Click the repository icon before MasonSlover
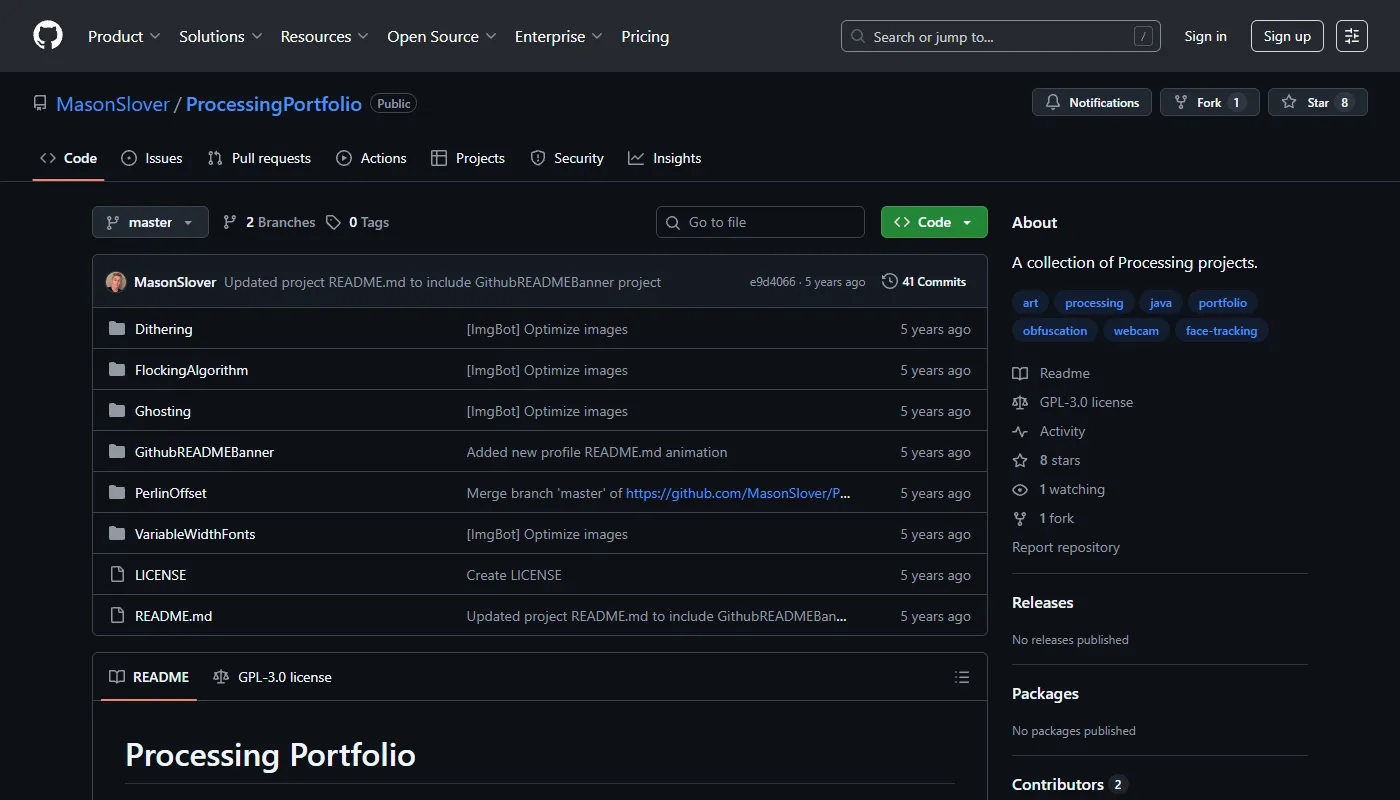Image resolution: width=1400 pixels, height=800 pixels. (x=40, y=103)
